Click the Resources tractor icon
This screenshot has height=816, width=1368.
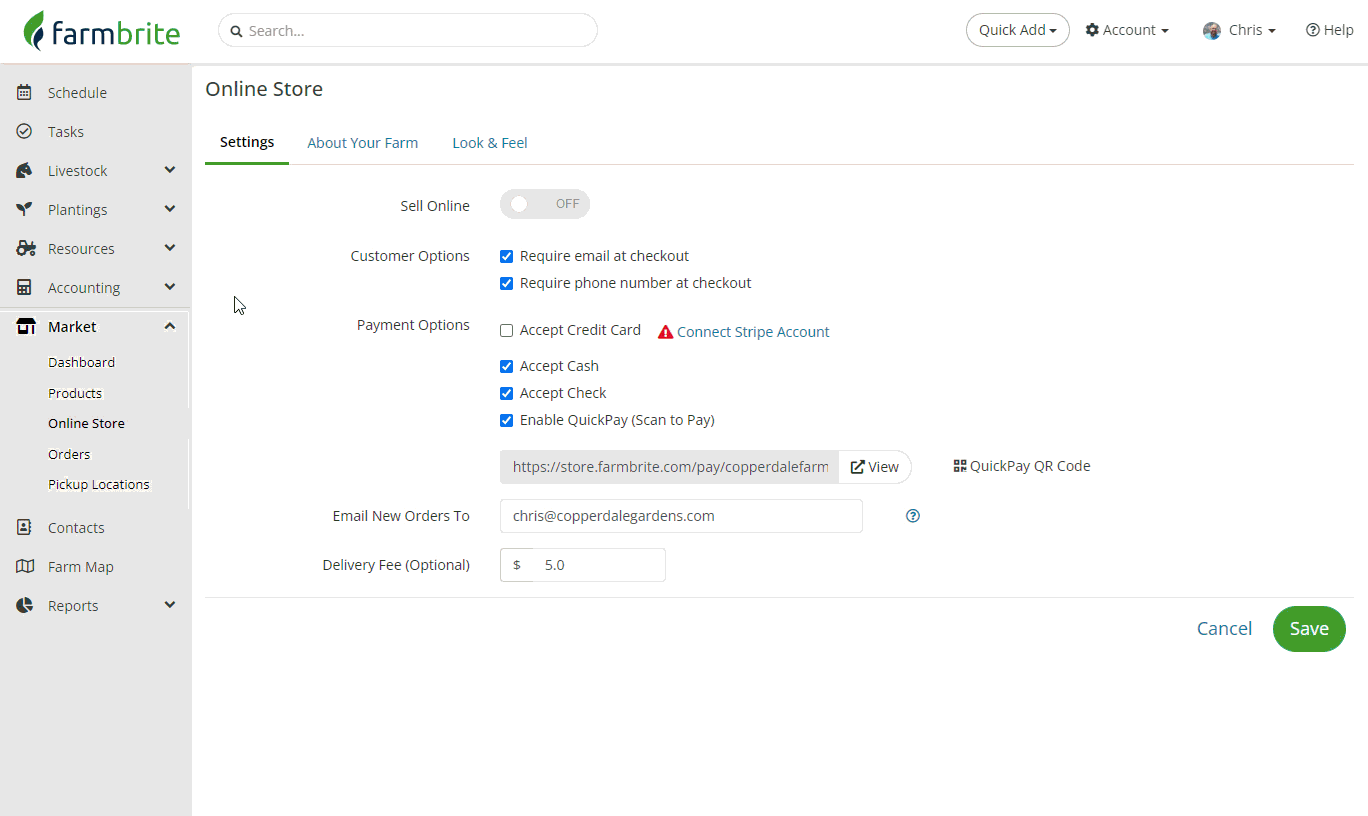[x=26, y=249]
